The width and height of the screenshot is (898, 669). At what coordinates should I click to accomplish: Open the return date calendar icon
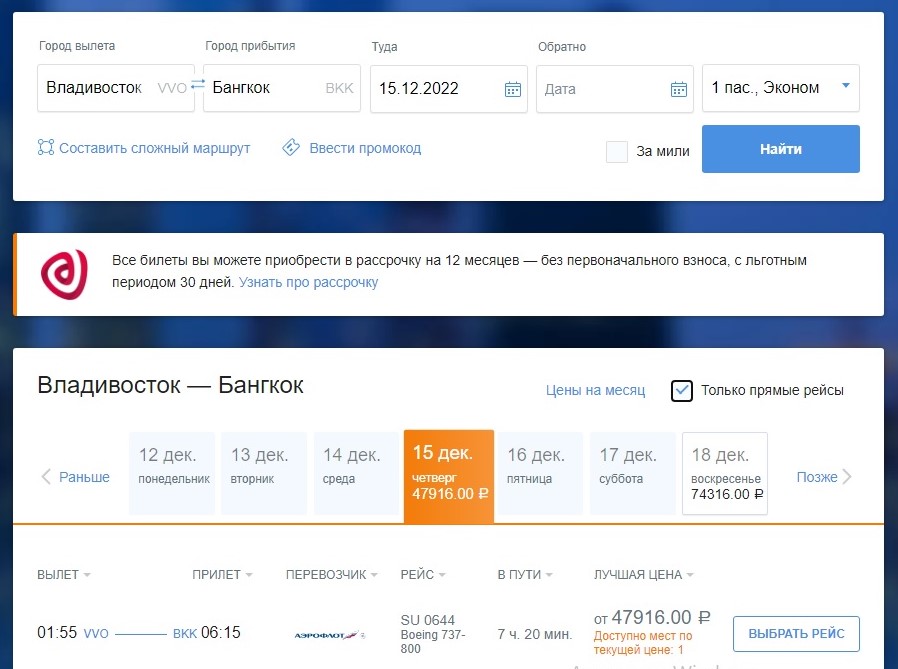tap(678, 89)
